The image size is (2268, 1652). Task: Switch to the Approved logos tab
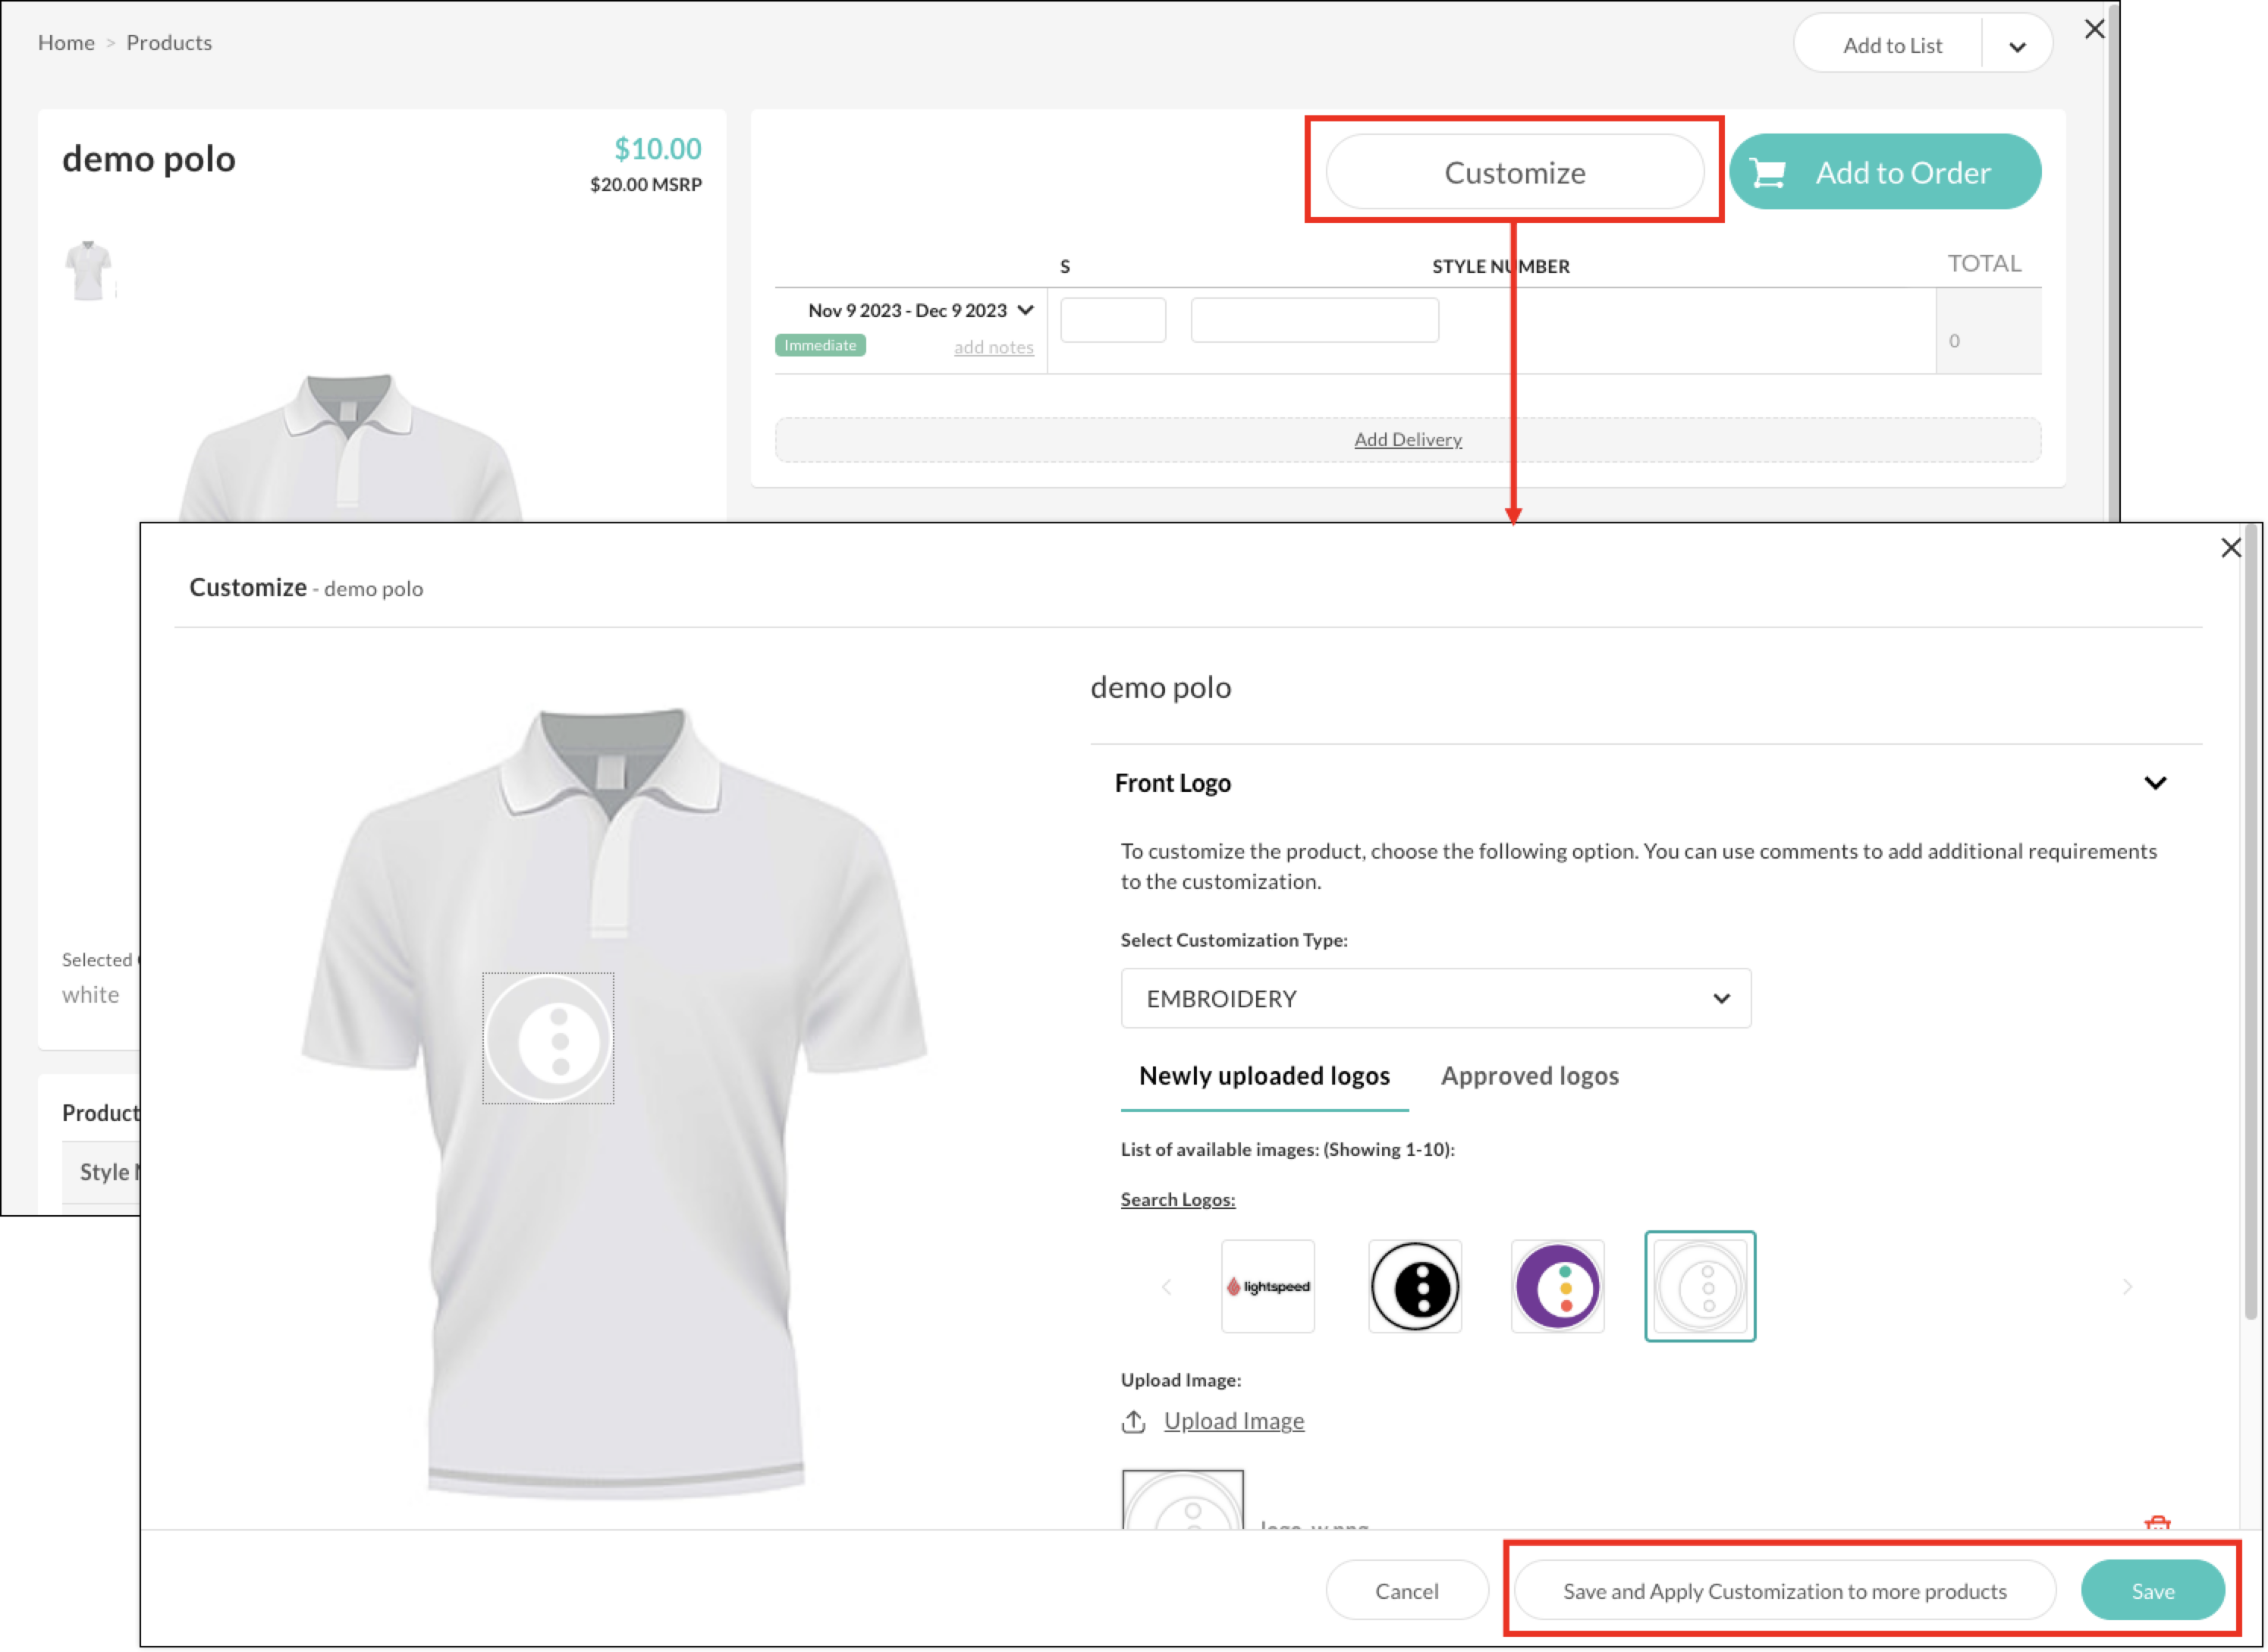[x=1530, y=1076]
